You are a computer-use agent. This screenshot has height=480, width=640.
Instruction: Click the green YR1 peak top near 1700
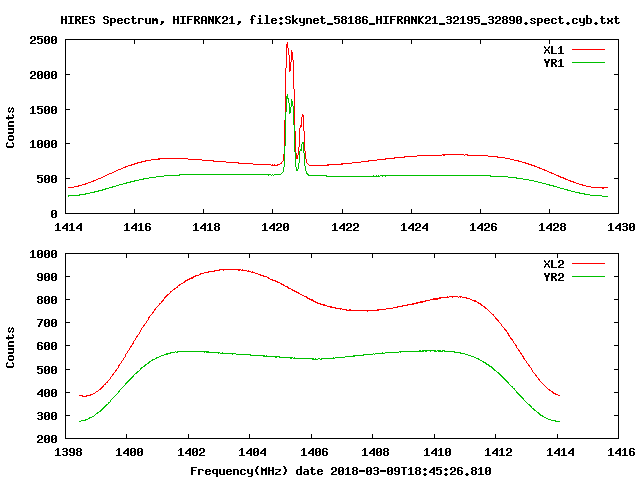click(287, 96)
